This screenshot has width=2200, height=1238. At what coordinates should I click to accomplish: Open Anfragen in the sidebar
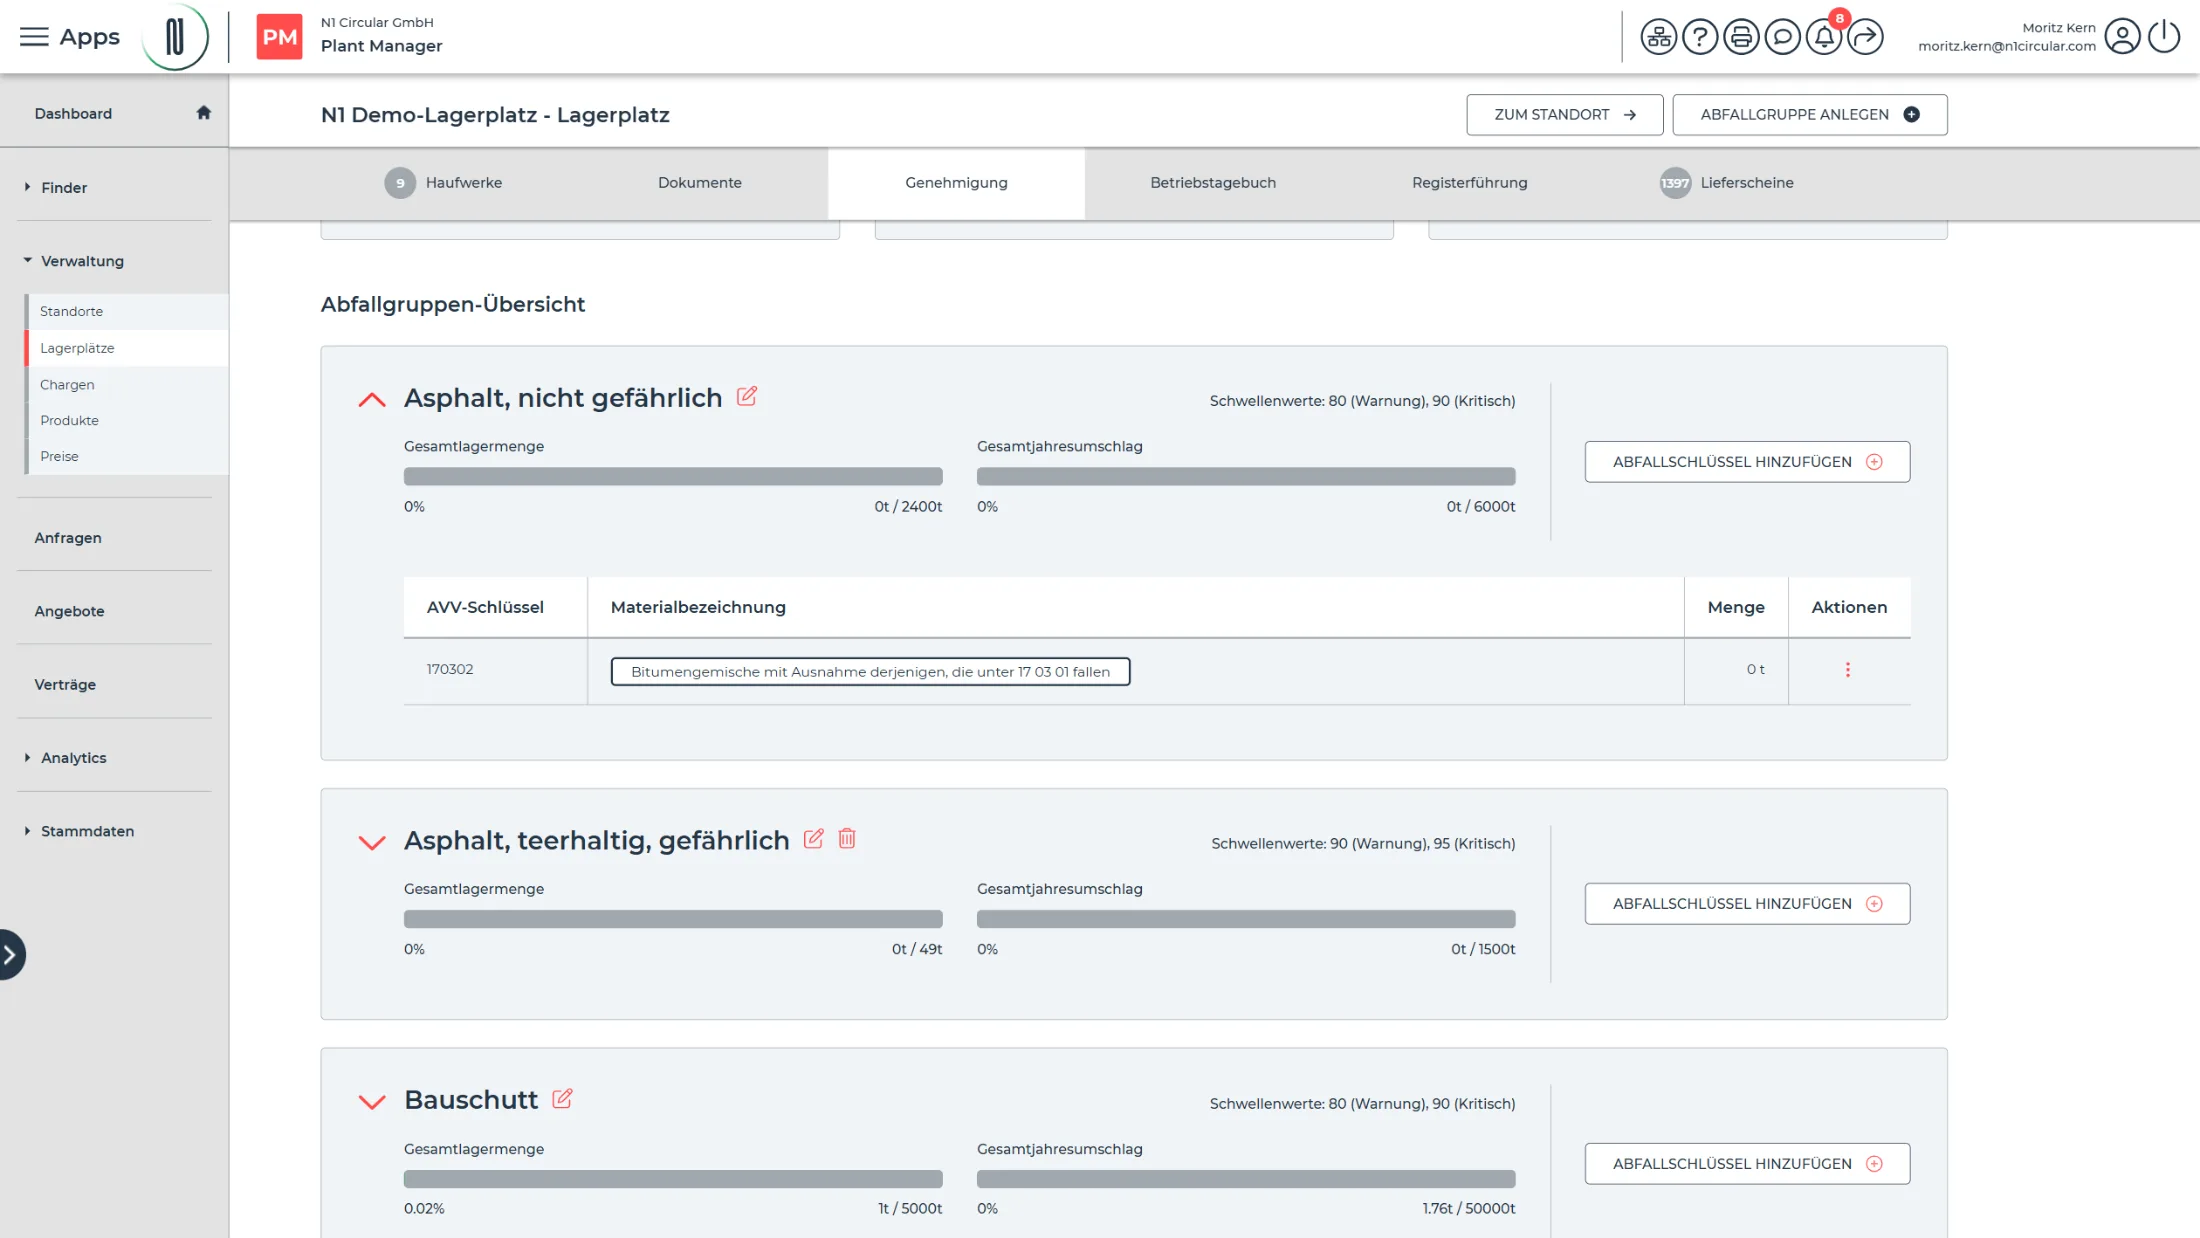pyautogui.click(x=68, y=538)
